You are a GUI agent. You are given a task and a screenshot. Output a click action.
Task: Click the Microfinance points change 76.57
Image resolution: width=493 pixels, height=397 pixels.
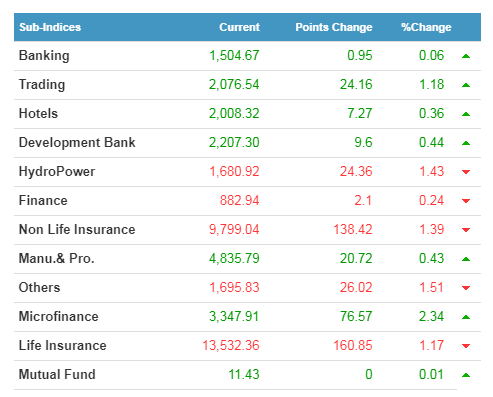tap(356, 316)
